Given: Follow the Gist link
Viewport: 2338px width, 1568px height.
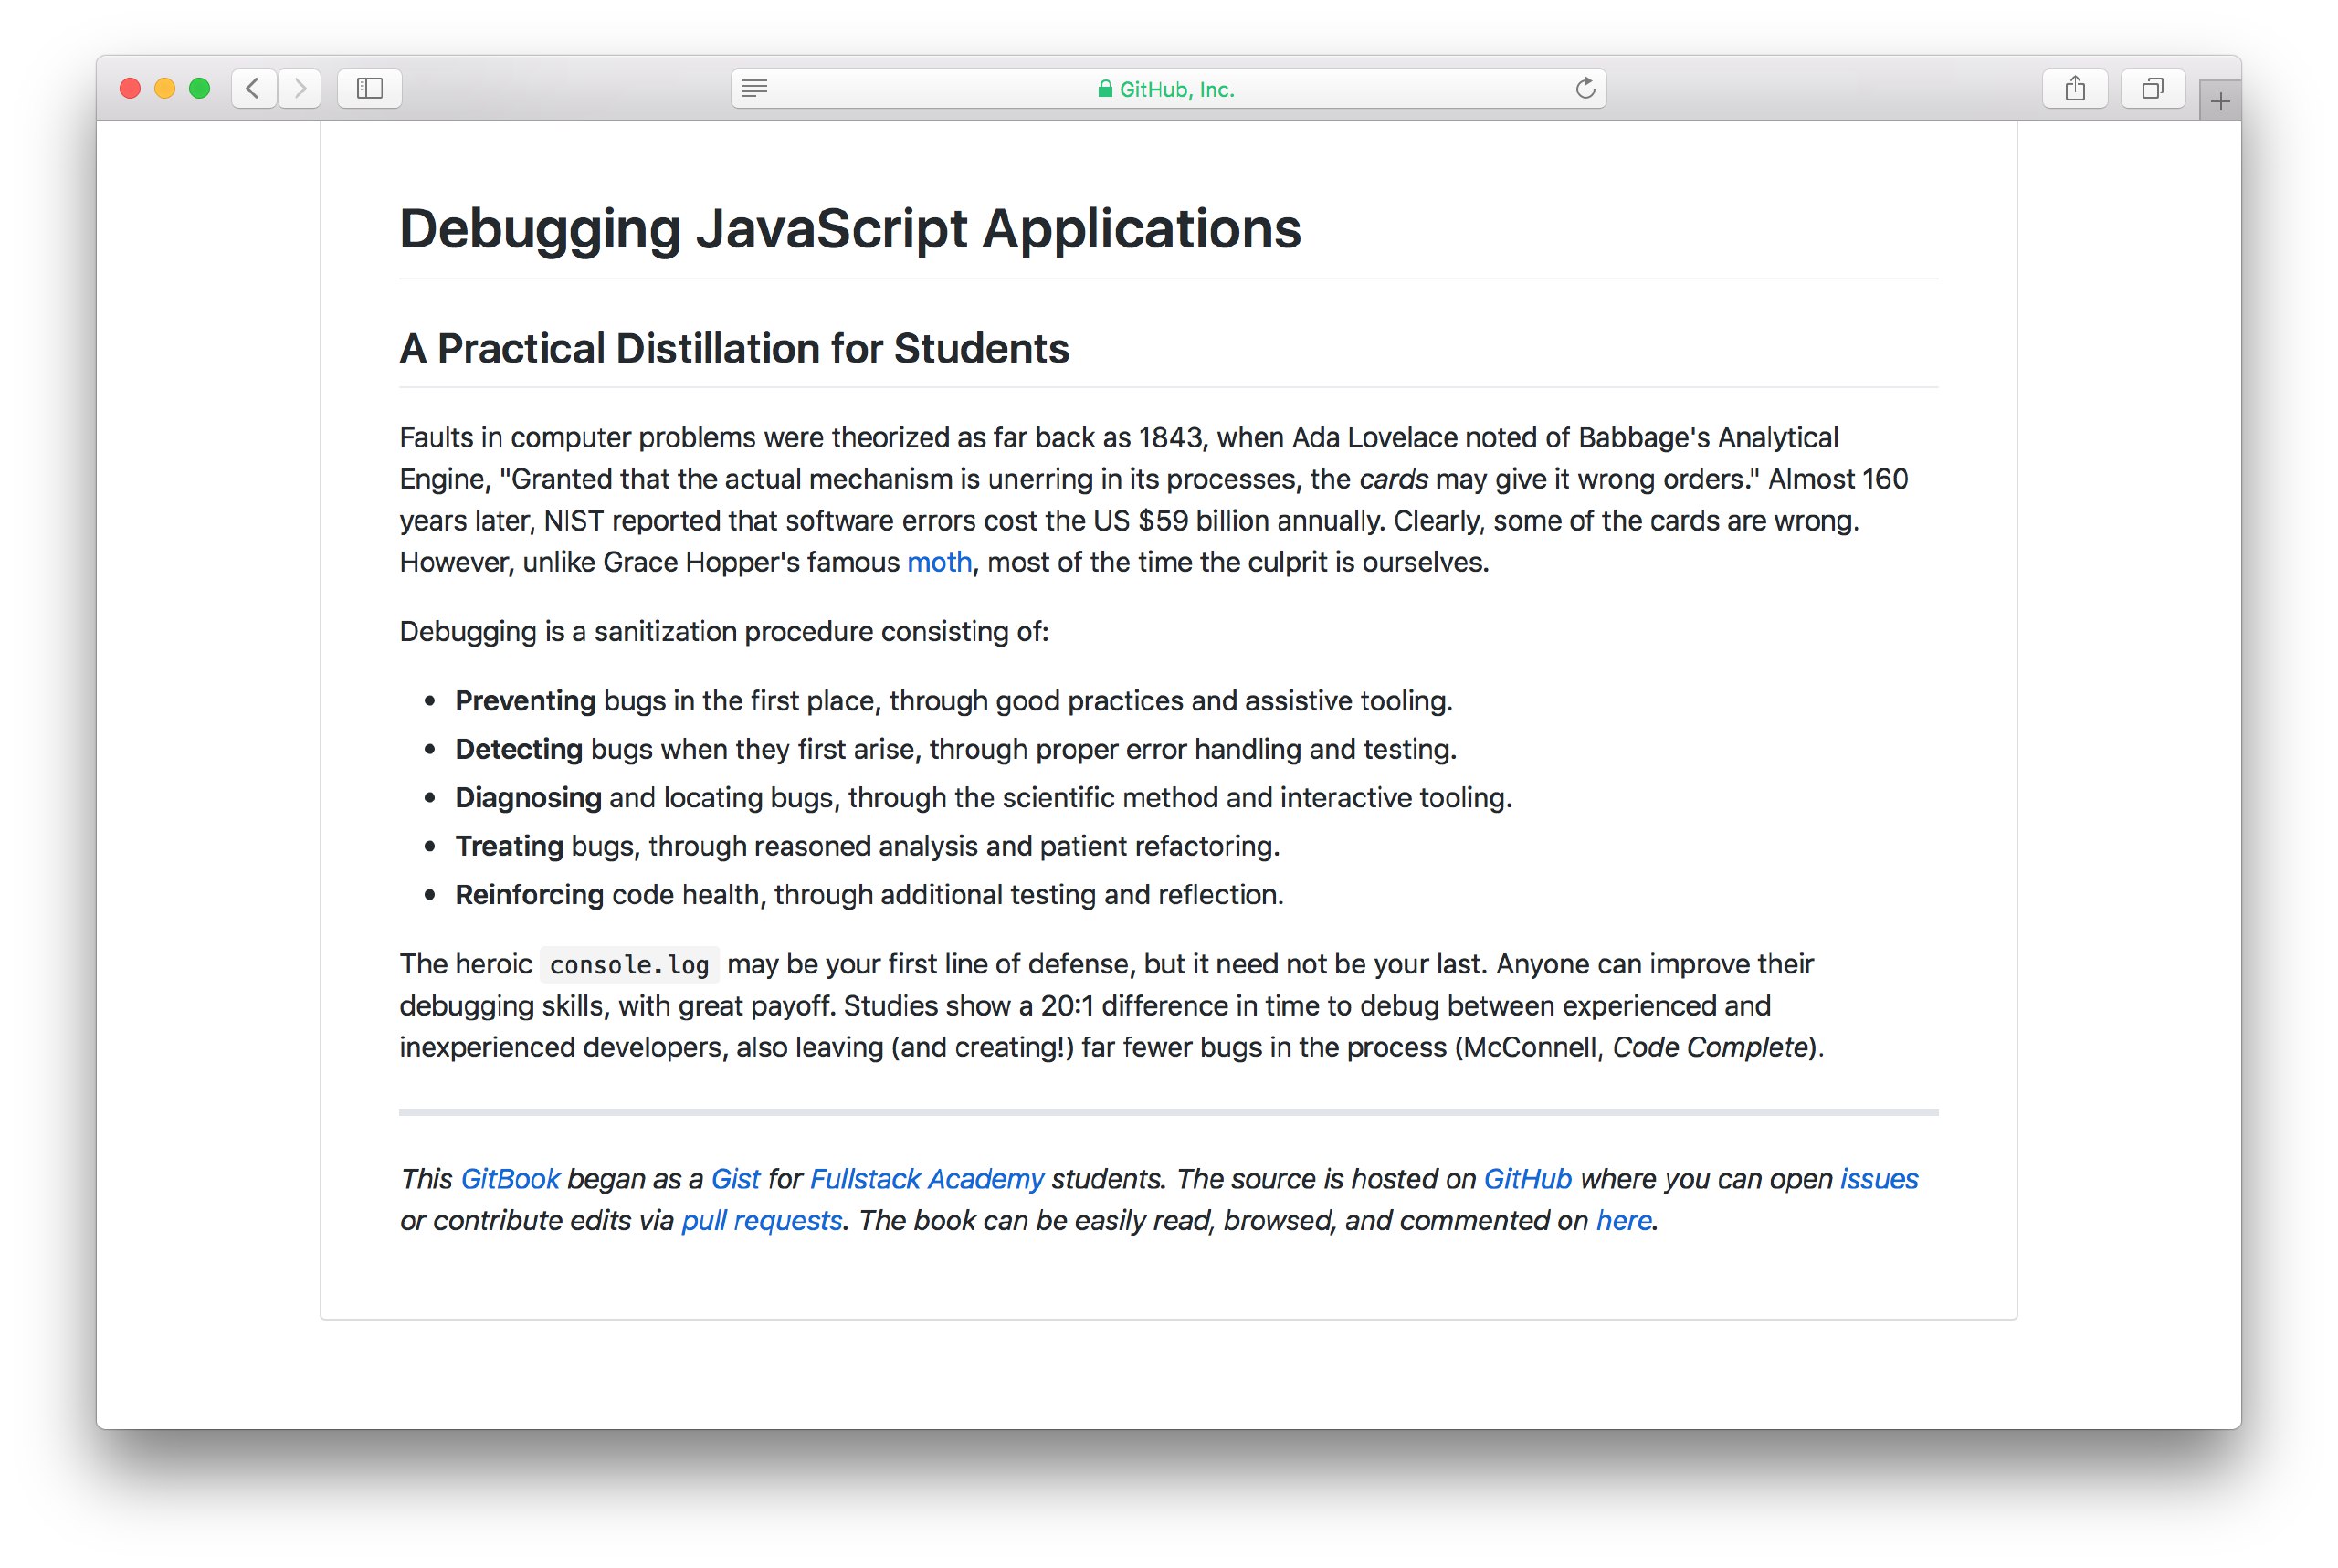Looking at the screenshot, I should tap(736, 1179).
